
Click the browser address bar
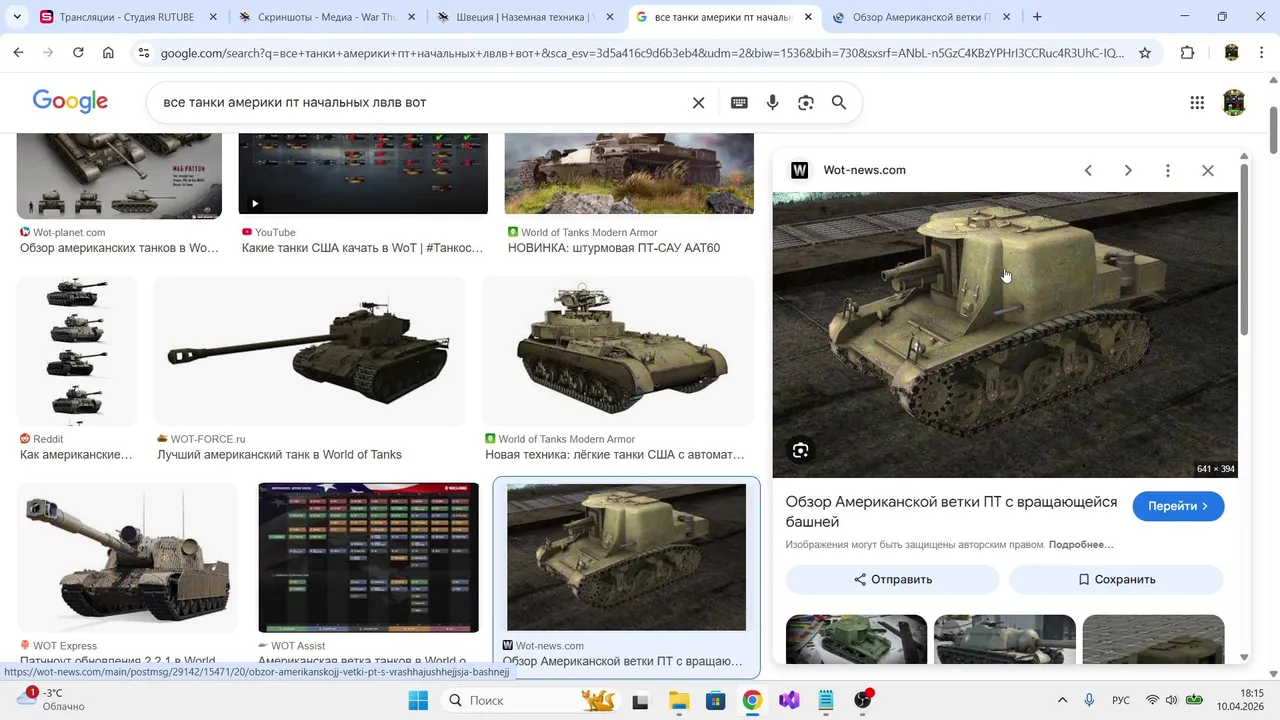(x=642, y=53)
